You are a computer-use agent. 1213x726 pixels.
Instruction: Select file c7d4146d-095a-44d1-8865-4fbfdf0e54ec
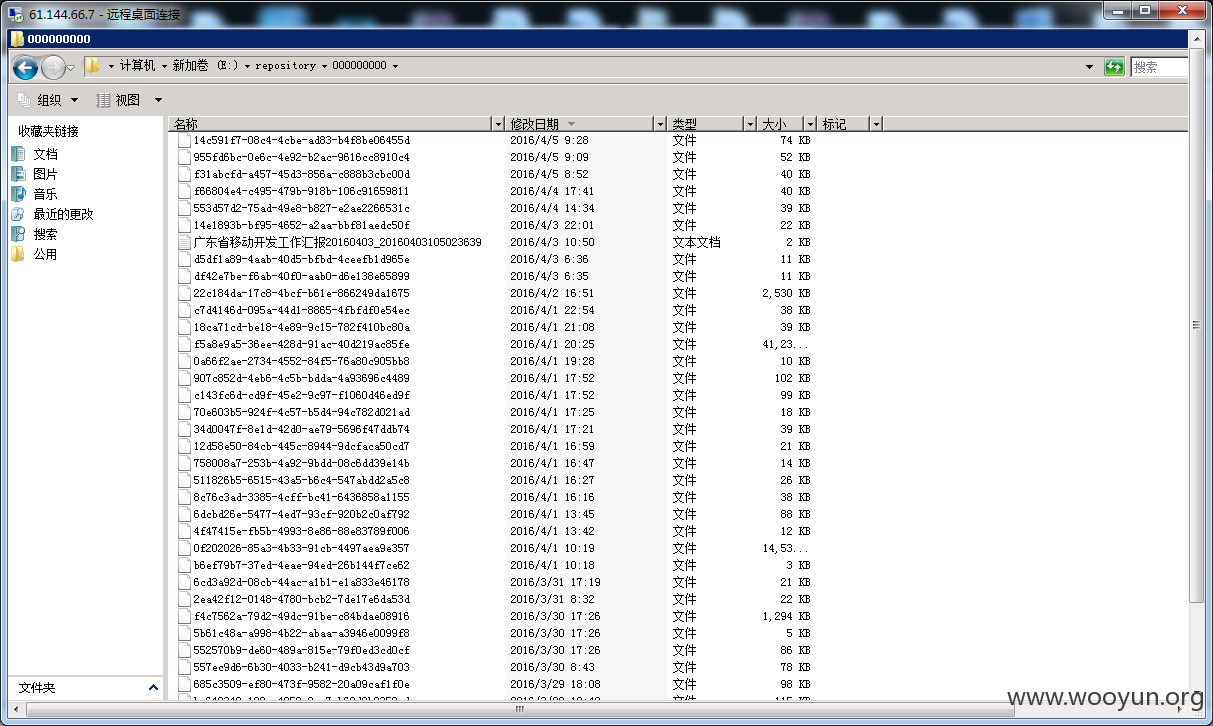click(301, 310)
